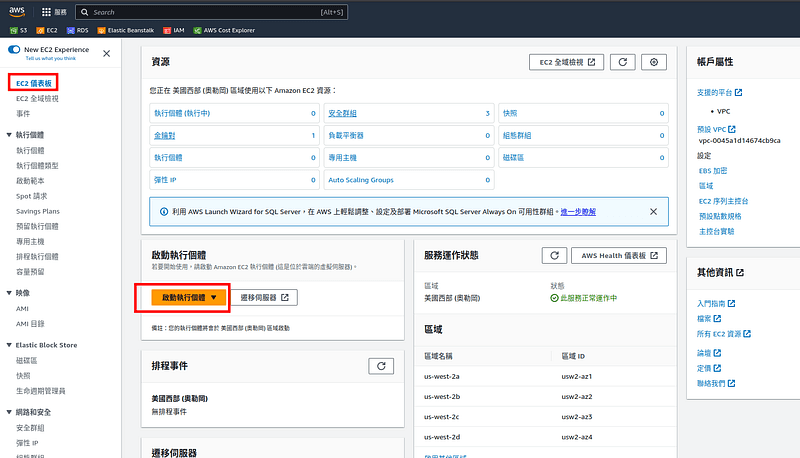This screenshot has width=800, height=458.
Task: Open the Auto Scaling Groups resource link
Action: [x=361, y=180]
